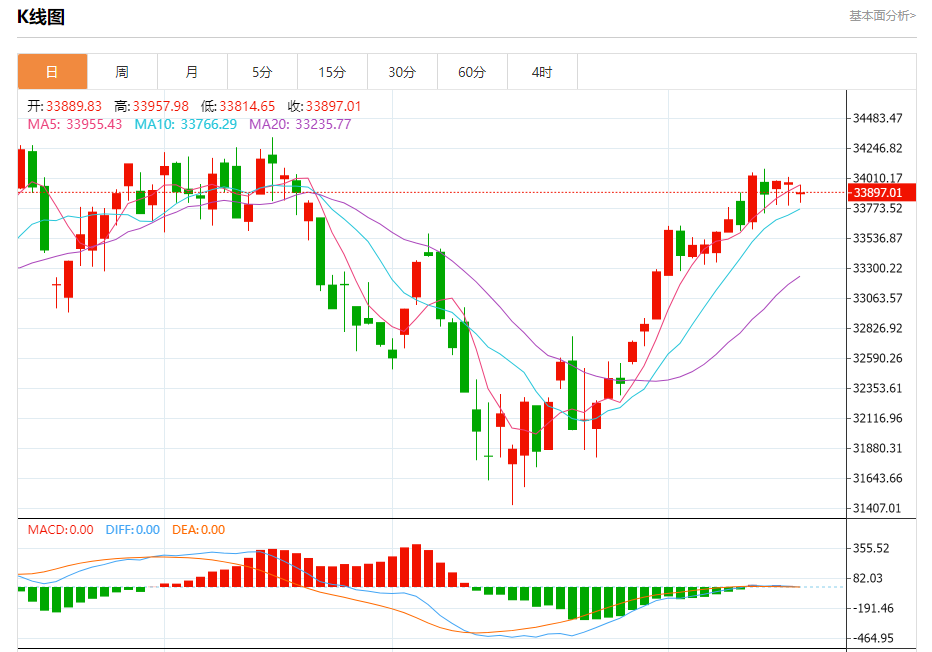This screenshot has height=652, width=932.
Task: Open the 5分 interval tab
Action: (262, 72)
